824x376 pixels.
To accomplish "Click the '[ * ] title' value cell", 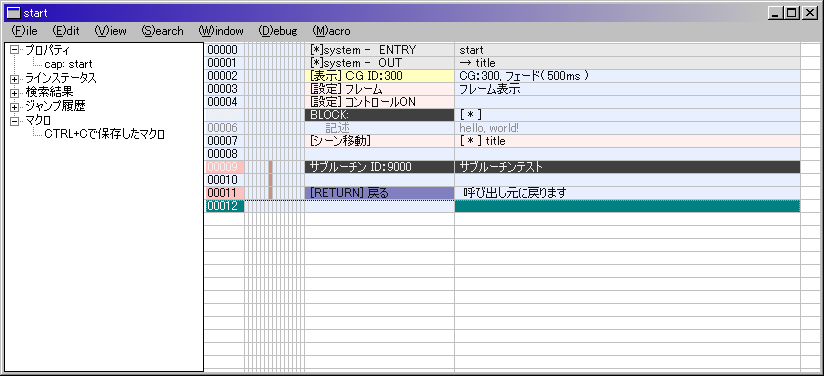I will (x=627, y=141).
